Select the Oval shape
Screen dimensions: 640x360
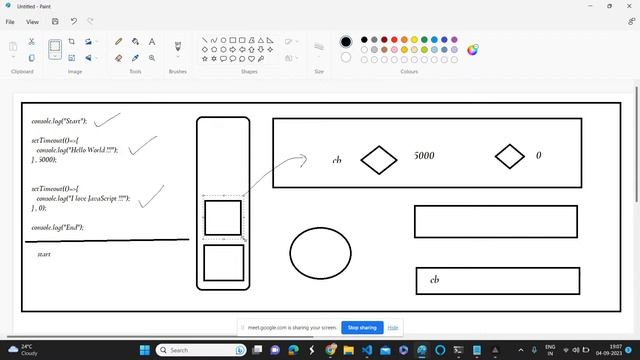(223, 40)
